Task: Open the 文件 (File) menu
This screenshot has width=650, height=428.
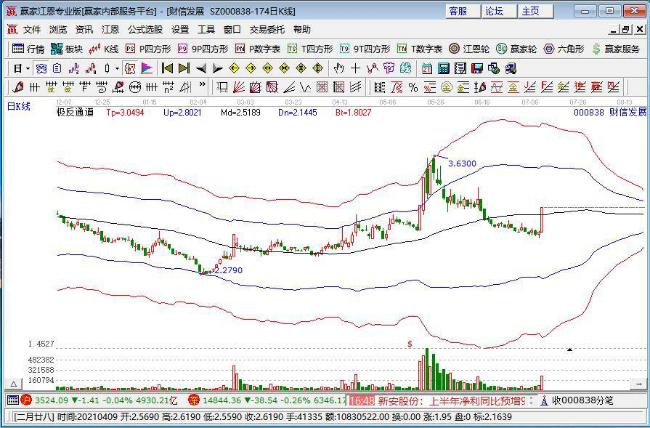Action: pos(31,30)
